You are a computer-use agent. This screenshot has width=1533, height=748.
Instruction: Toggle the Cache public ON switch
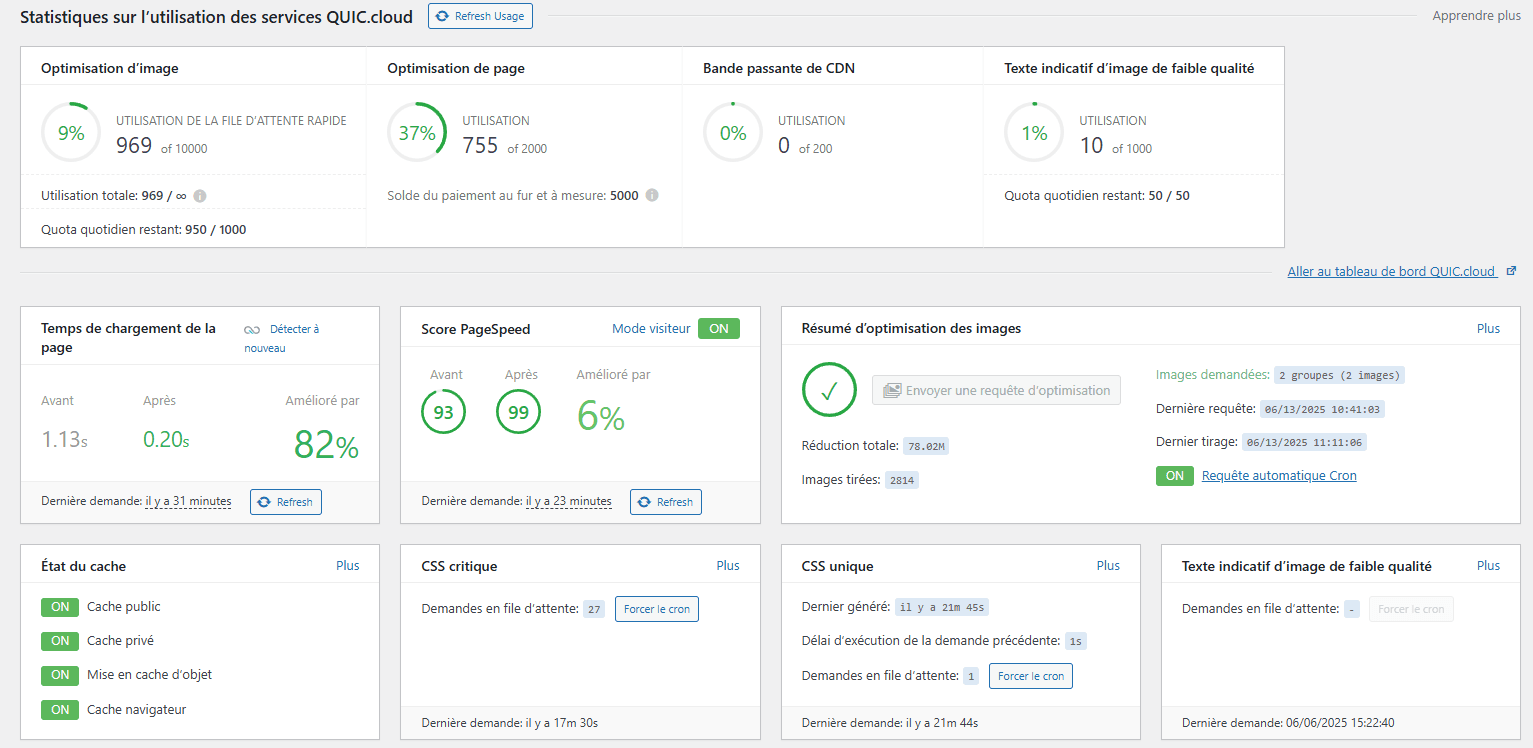click(x=60, y=607)
